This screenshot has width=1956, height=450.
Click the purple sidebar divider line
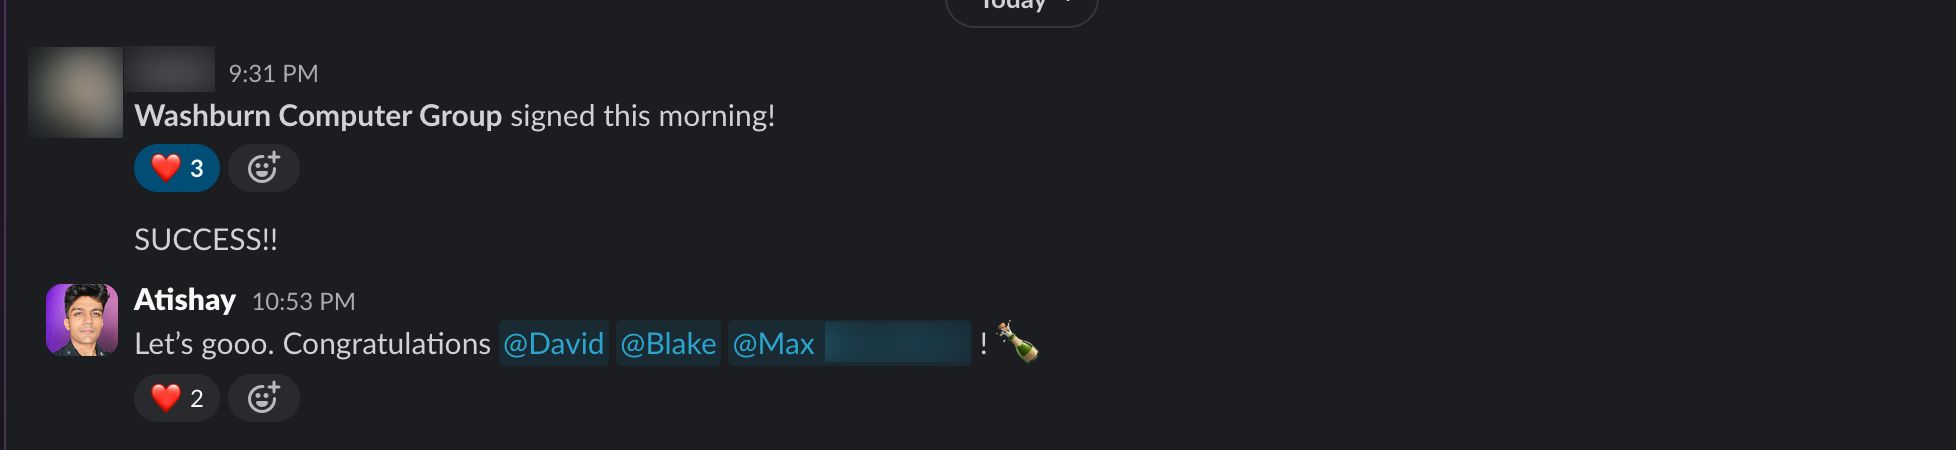pos(6,225)
